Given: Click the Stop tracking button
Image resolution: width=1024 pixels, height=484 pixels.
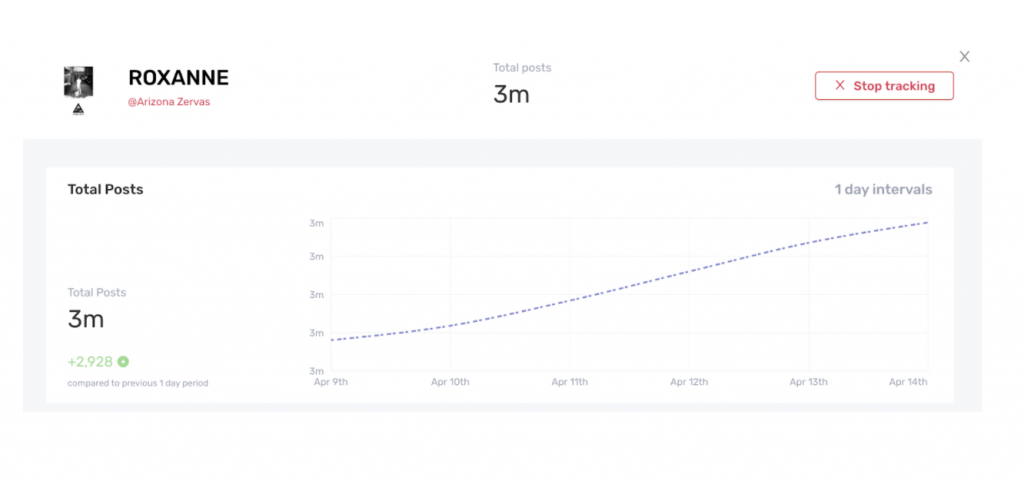Looking at the screenshot, I should coord(884,86).
